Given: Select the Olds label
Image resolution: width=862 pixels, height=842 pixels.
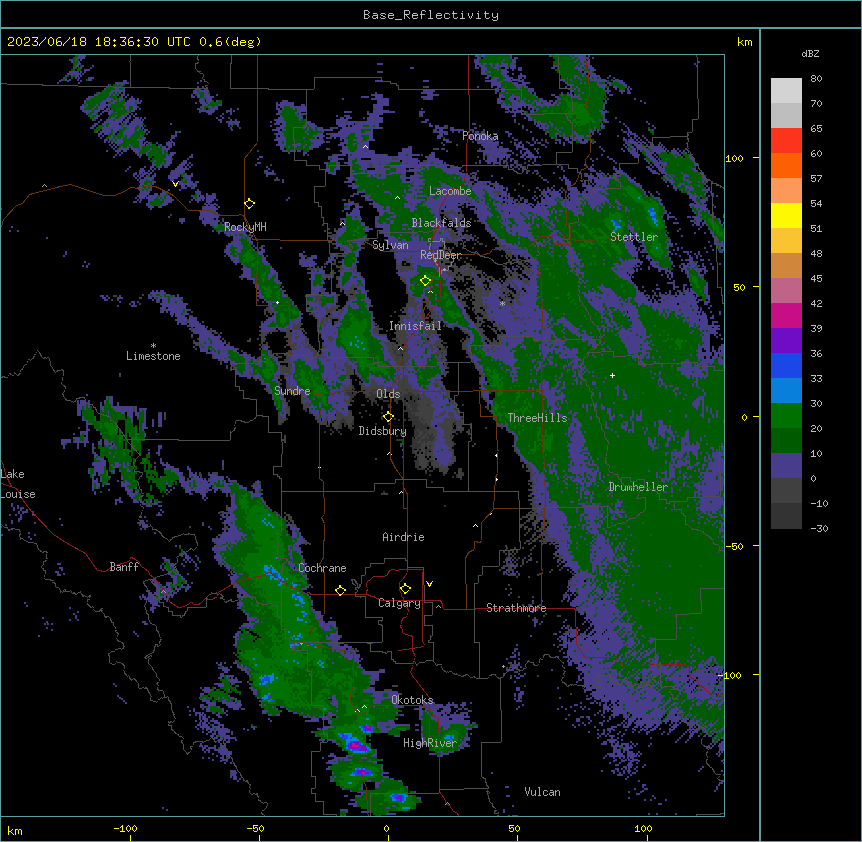Looking at the screenshot, I should pos(388,394).
